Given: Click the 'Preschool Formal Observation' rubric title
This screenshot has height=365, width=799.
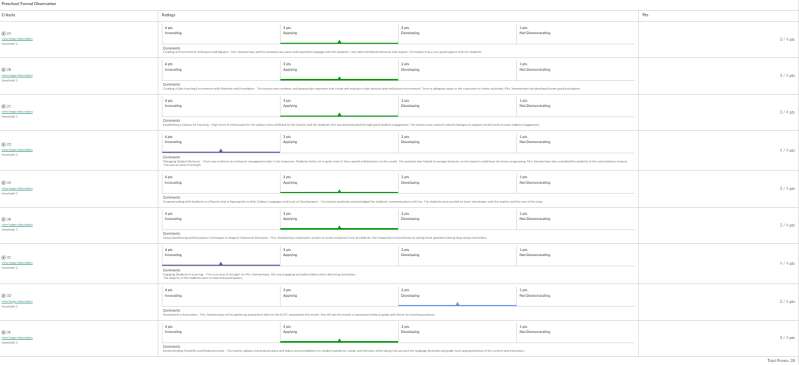Looking at the screenshot, I should point(29,4).
